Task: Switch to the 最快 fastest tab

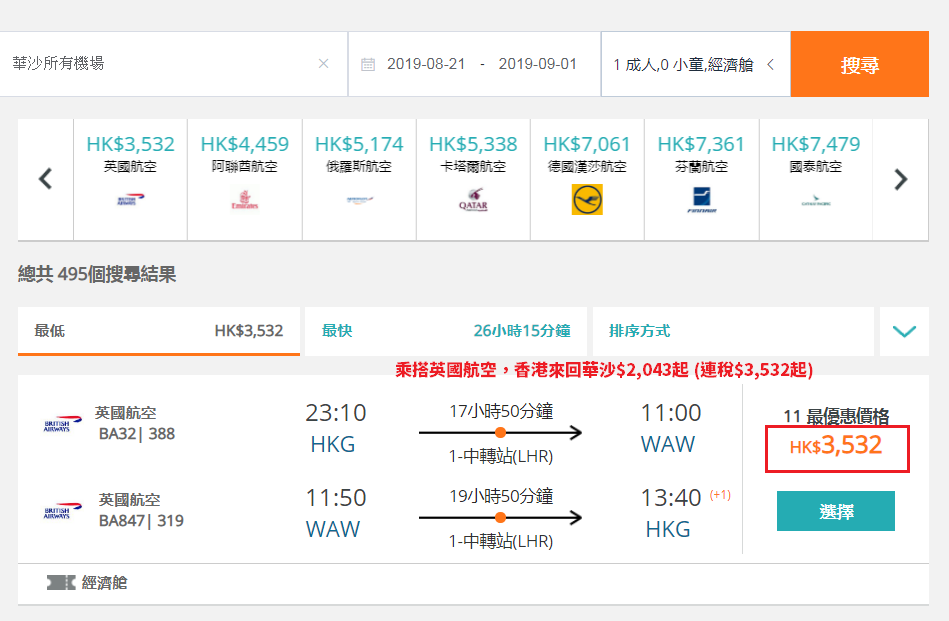Action: 446,331
